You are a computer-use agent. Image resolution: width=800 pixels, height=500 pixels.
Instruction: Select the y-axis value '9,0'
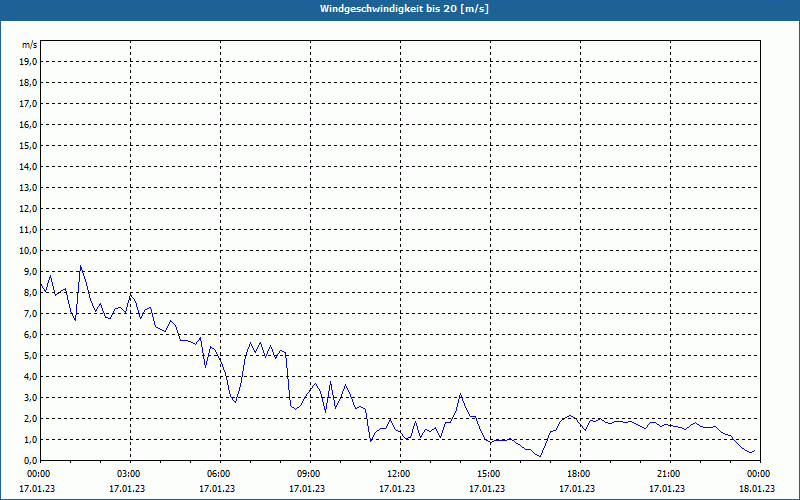click(x=30, y=271)
